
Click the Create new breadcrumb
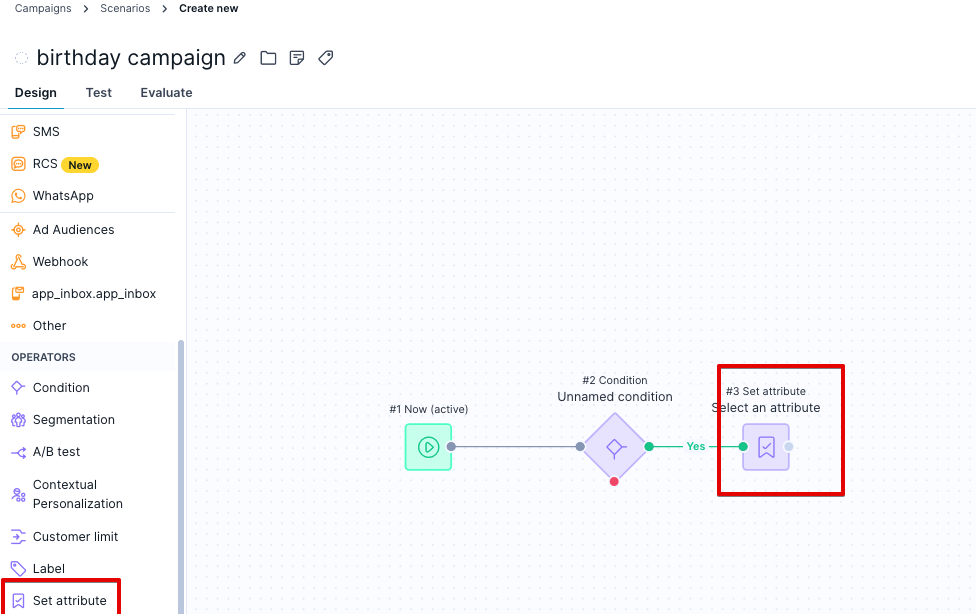point(209,9)
